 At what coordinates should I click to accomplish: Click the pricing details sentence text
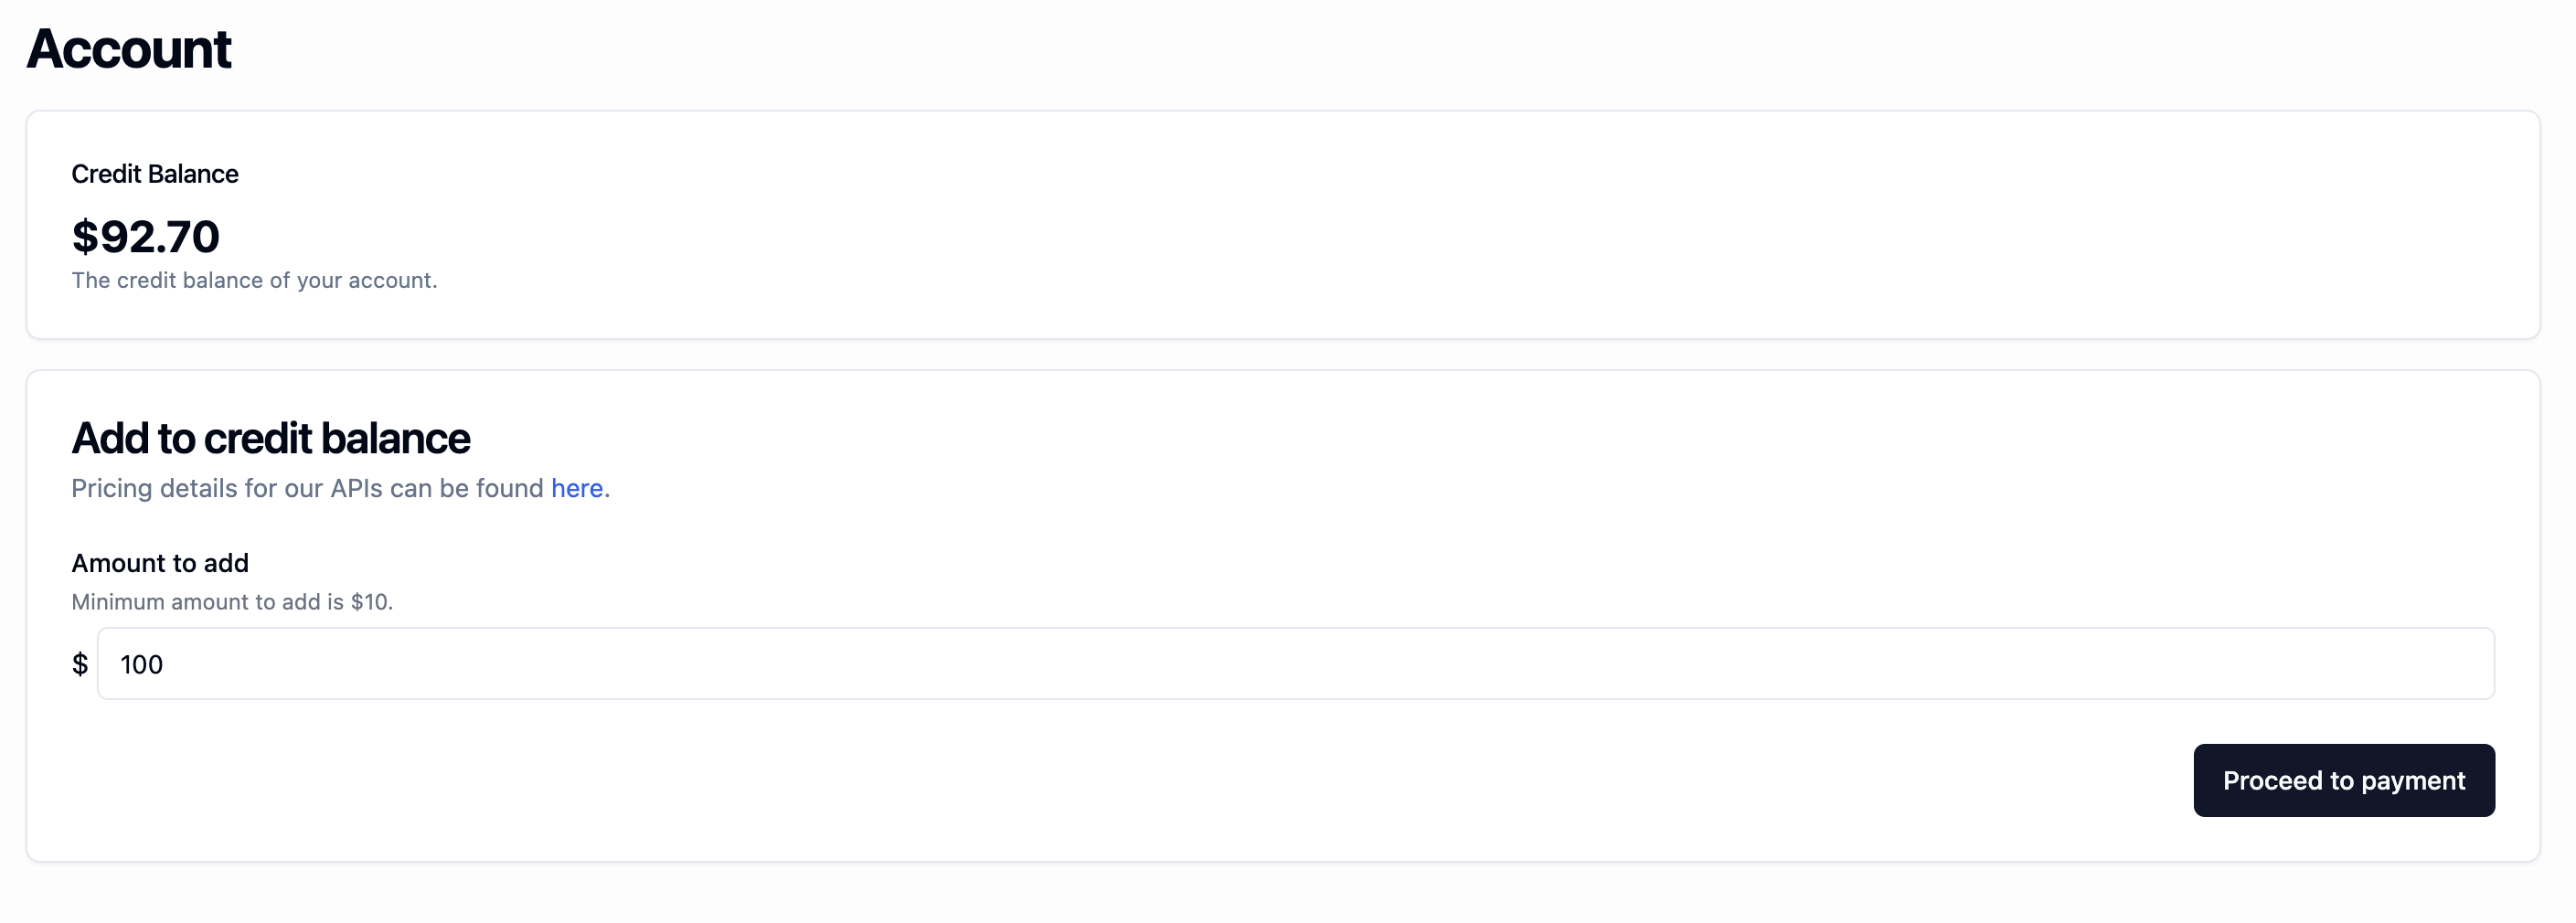coord(300,488)
